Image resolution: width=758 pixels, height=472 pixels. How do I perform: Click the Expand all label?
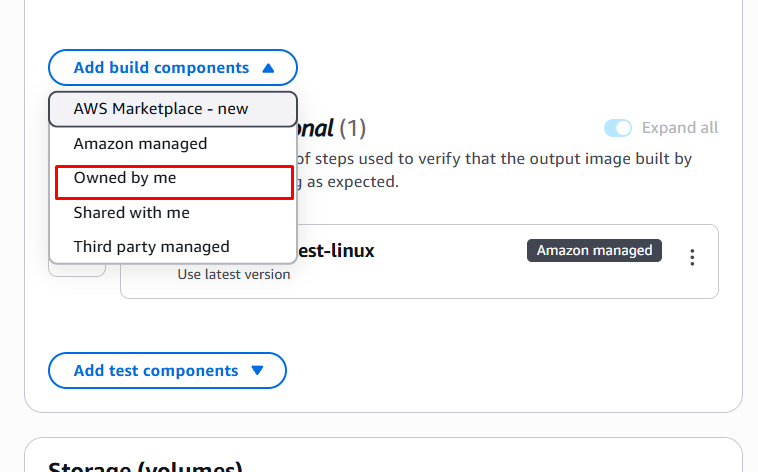pyautogui.click(x=680, y=128)
